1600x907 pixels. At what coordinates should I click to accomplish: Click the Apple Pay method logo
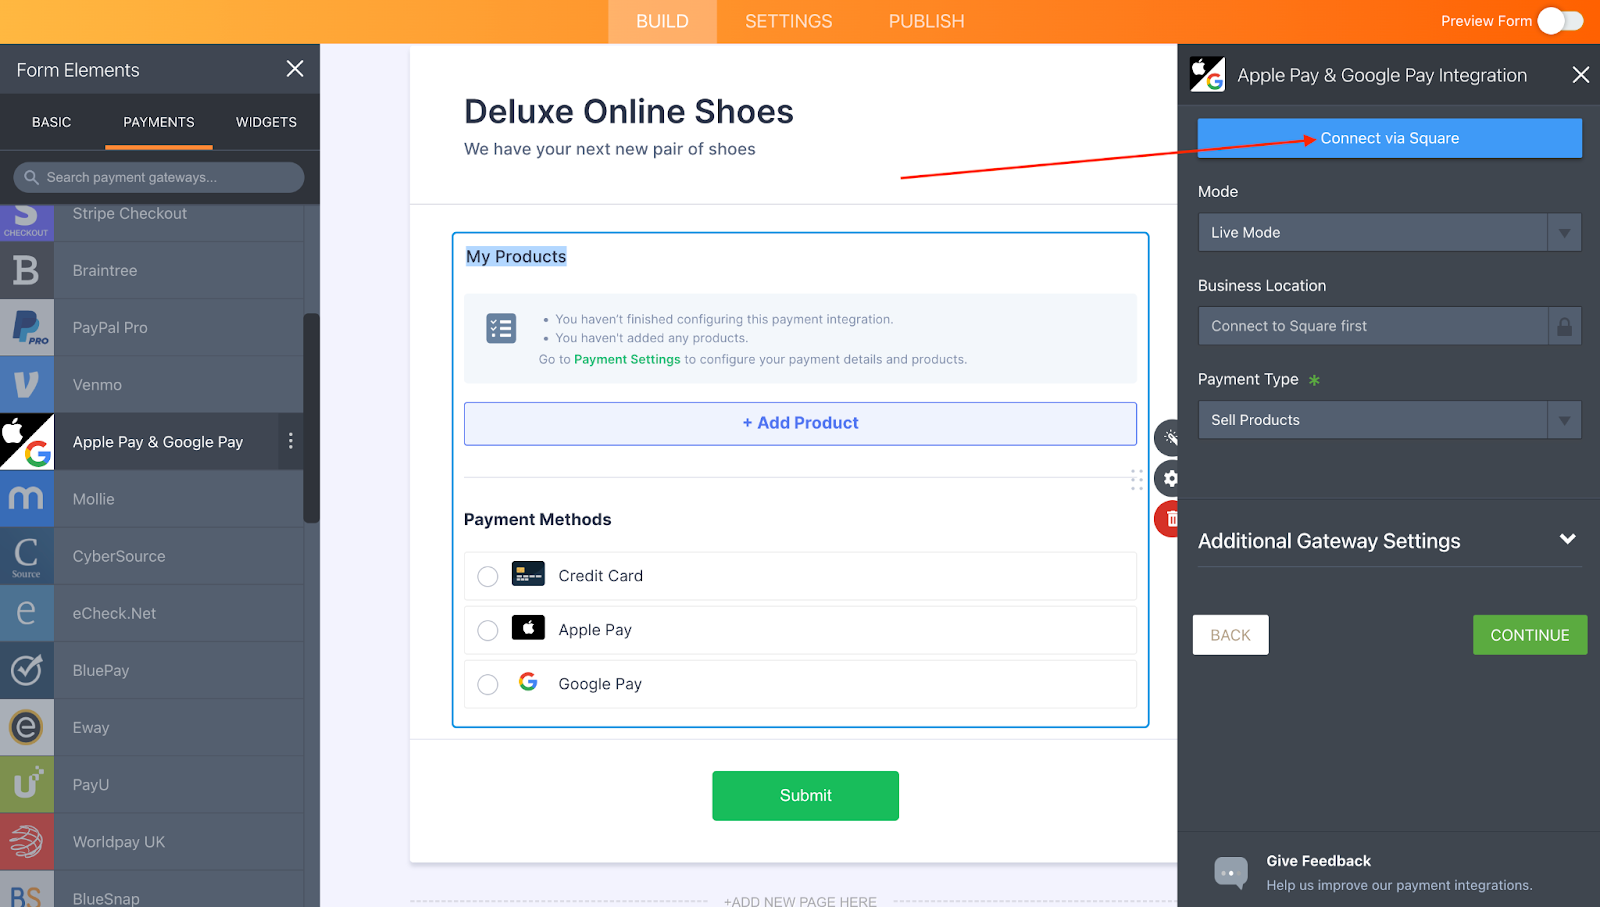(x=528, y=628)
